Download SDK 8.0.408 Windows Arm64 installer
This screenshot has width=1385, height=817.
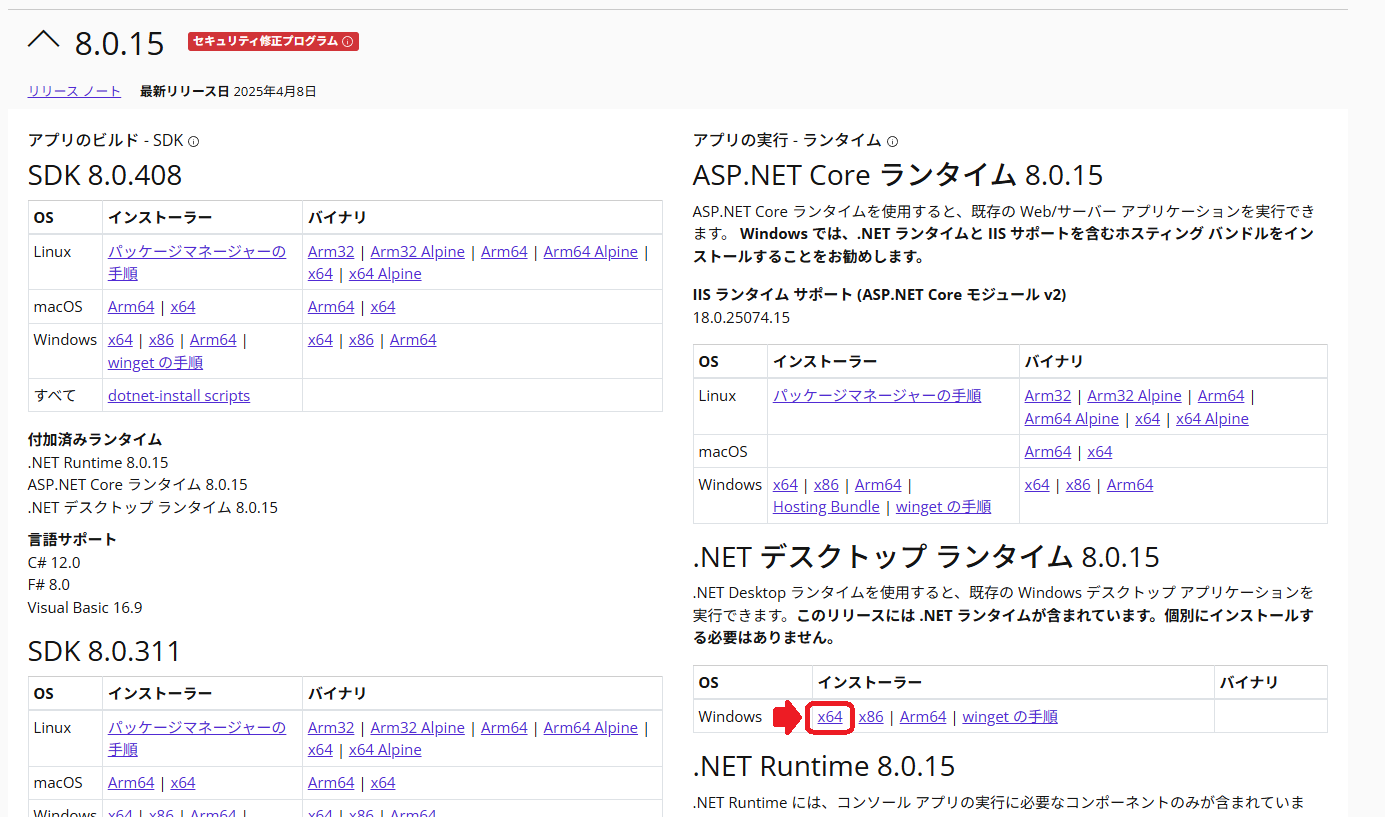coord(213,340)
